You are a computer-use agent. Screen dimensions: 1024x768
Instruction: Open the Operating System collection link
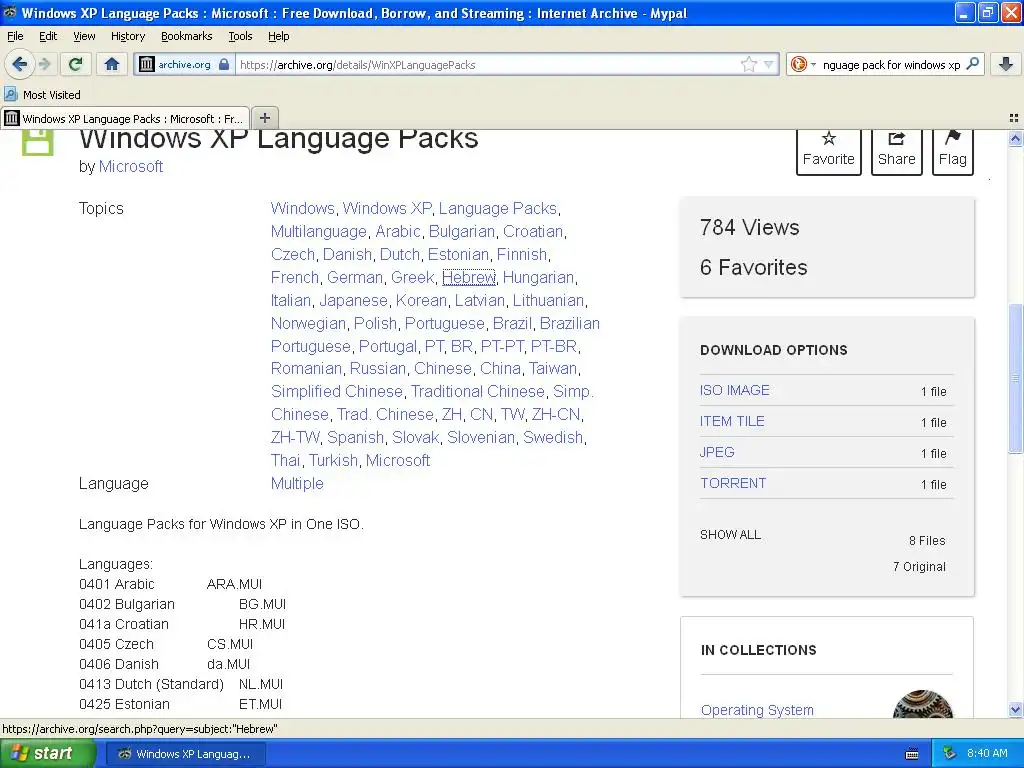(757, 710)
